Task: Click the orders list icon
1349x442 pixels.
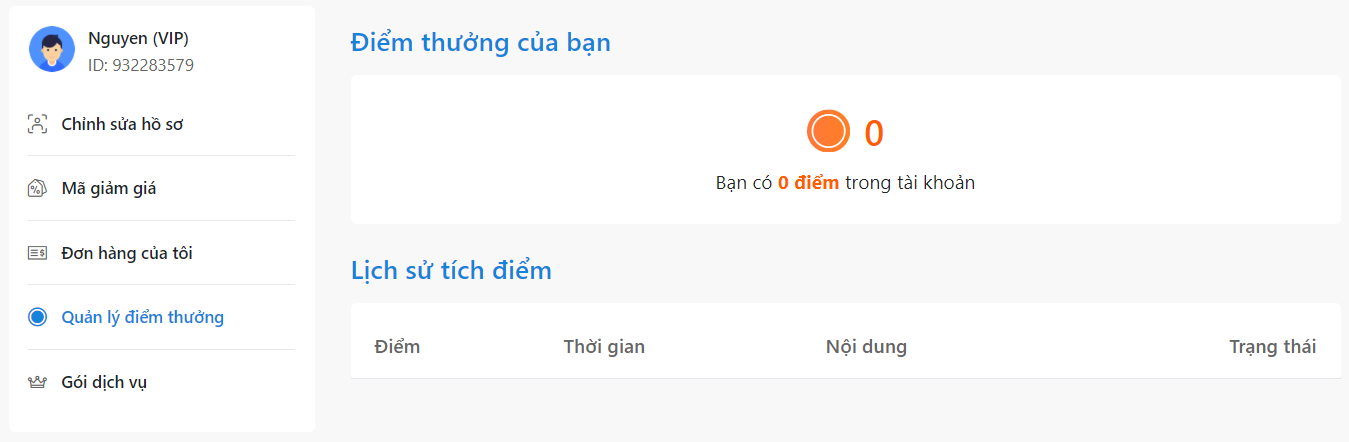Action: [x=38, y=253]
